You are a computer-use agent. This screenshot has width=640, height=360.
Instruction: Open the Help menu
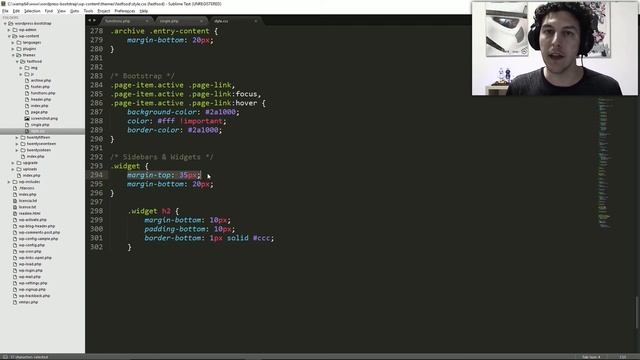point(144,11)
